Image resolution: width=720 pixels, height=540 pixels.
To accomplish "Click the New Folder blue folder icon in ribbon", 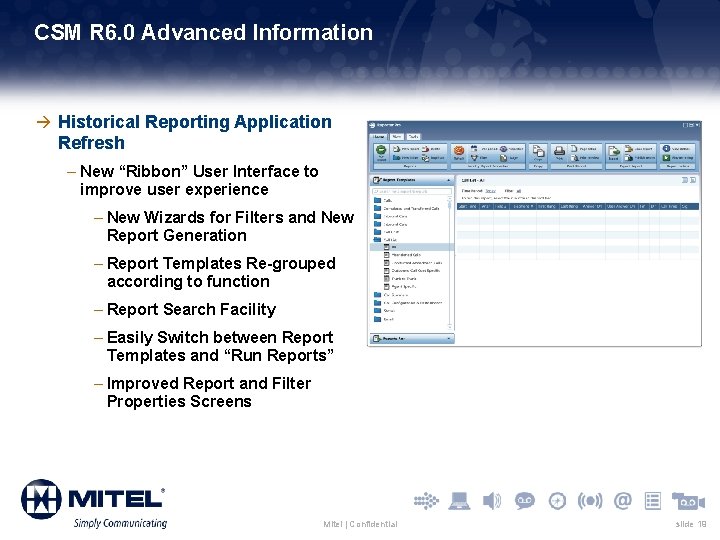I will [x=396, y=158].
